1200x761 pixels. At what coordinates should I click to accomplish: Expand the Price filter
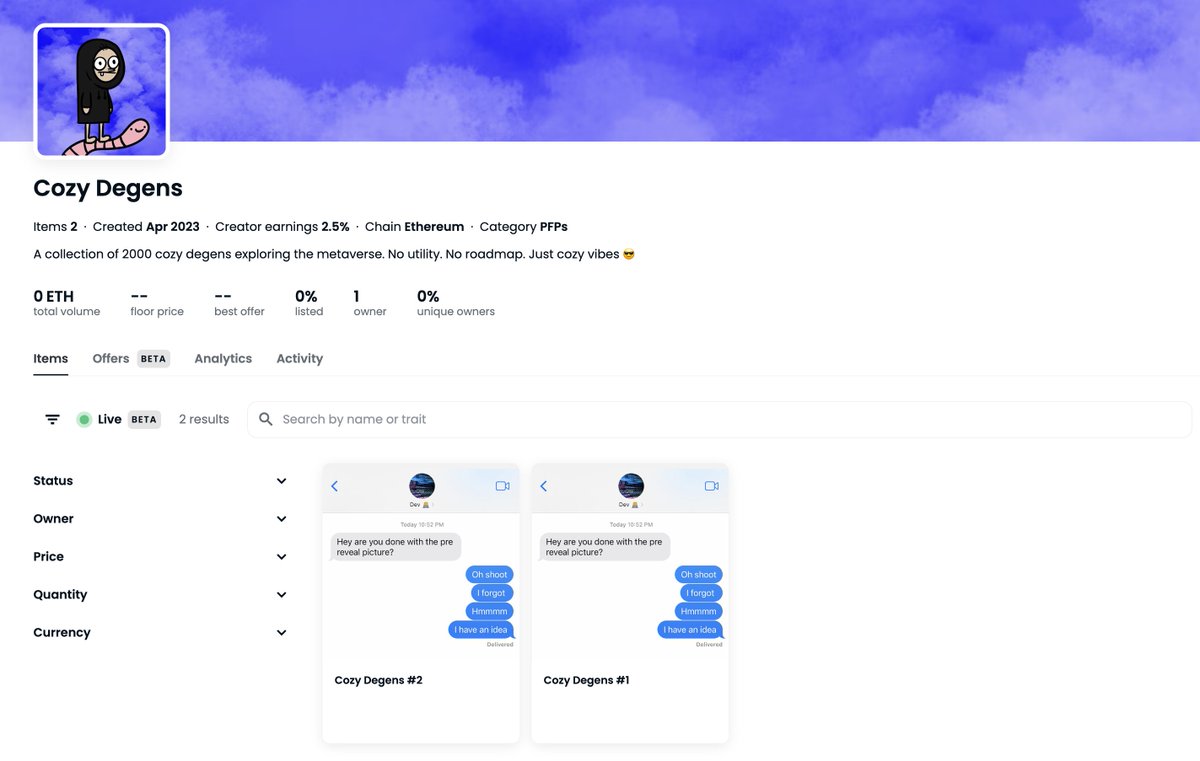[x=160, y=557]
